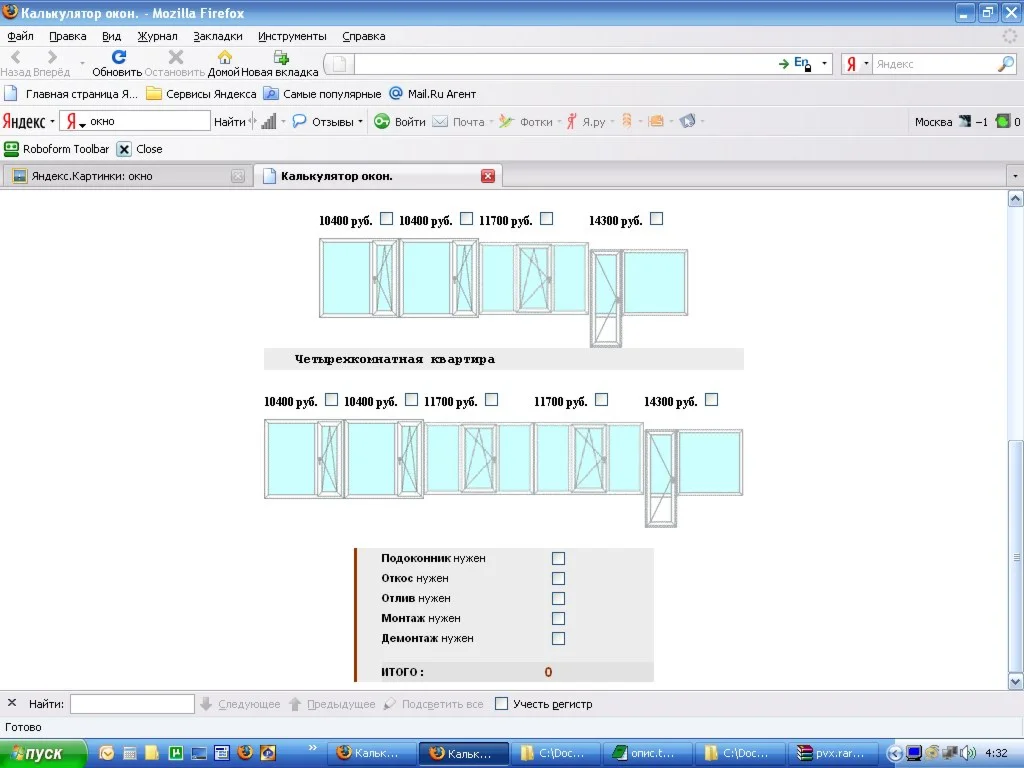Click the search magnifier in Яндекс search box
1024x768 pixels.
tap(1005, 64)
